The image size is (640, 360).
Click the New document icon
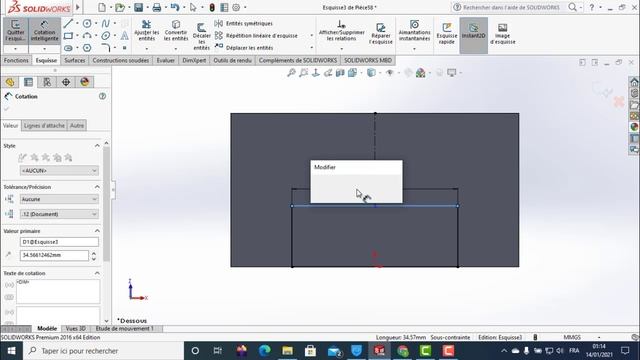(x=102, y=7)
